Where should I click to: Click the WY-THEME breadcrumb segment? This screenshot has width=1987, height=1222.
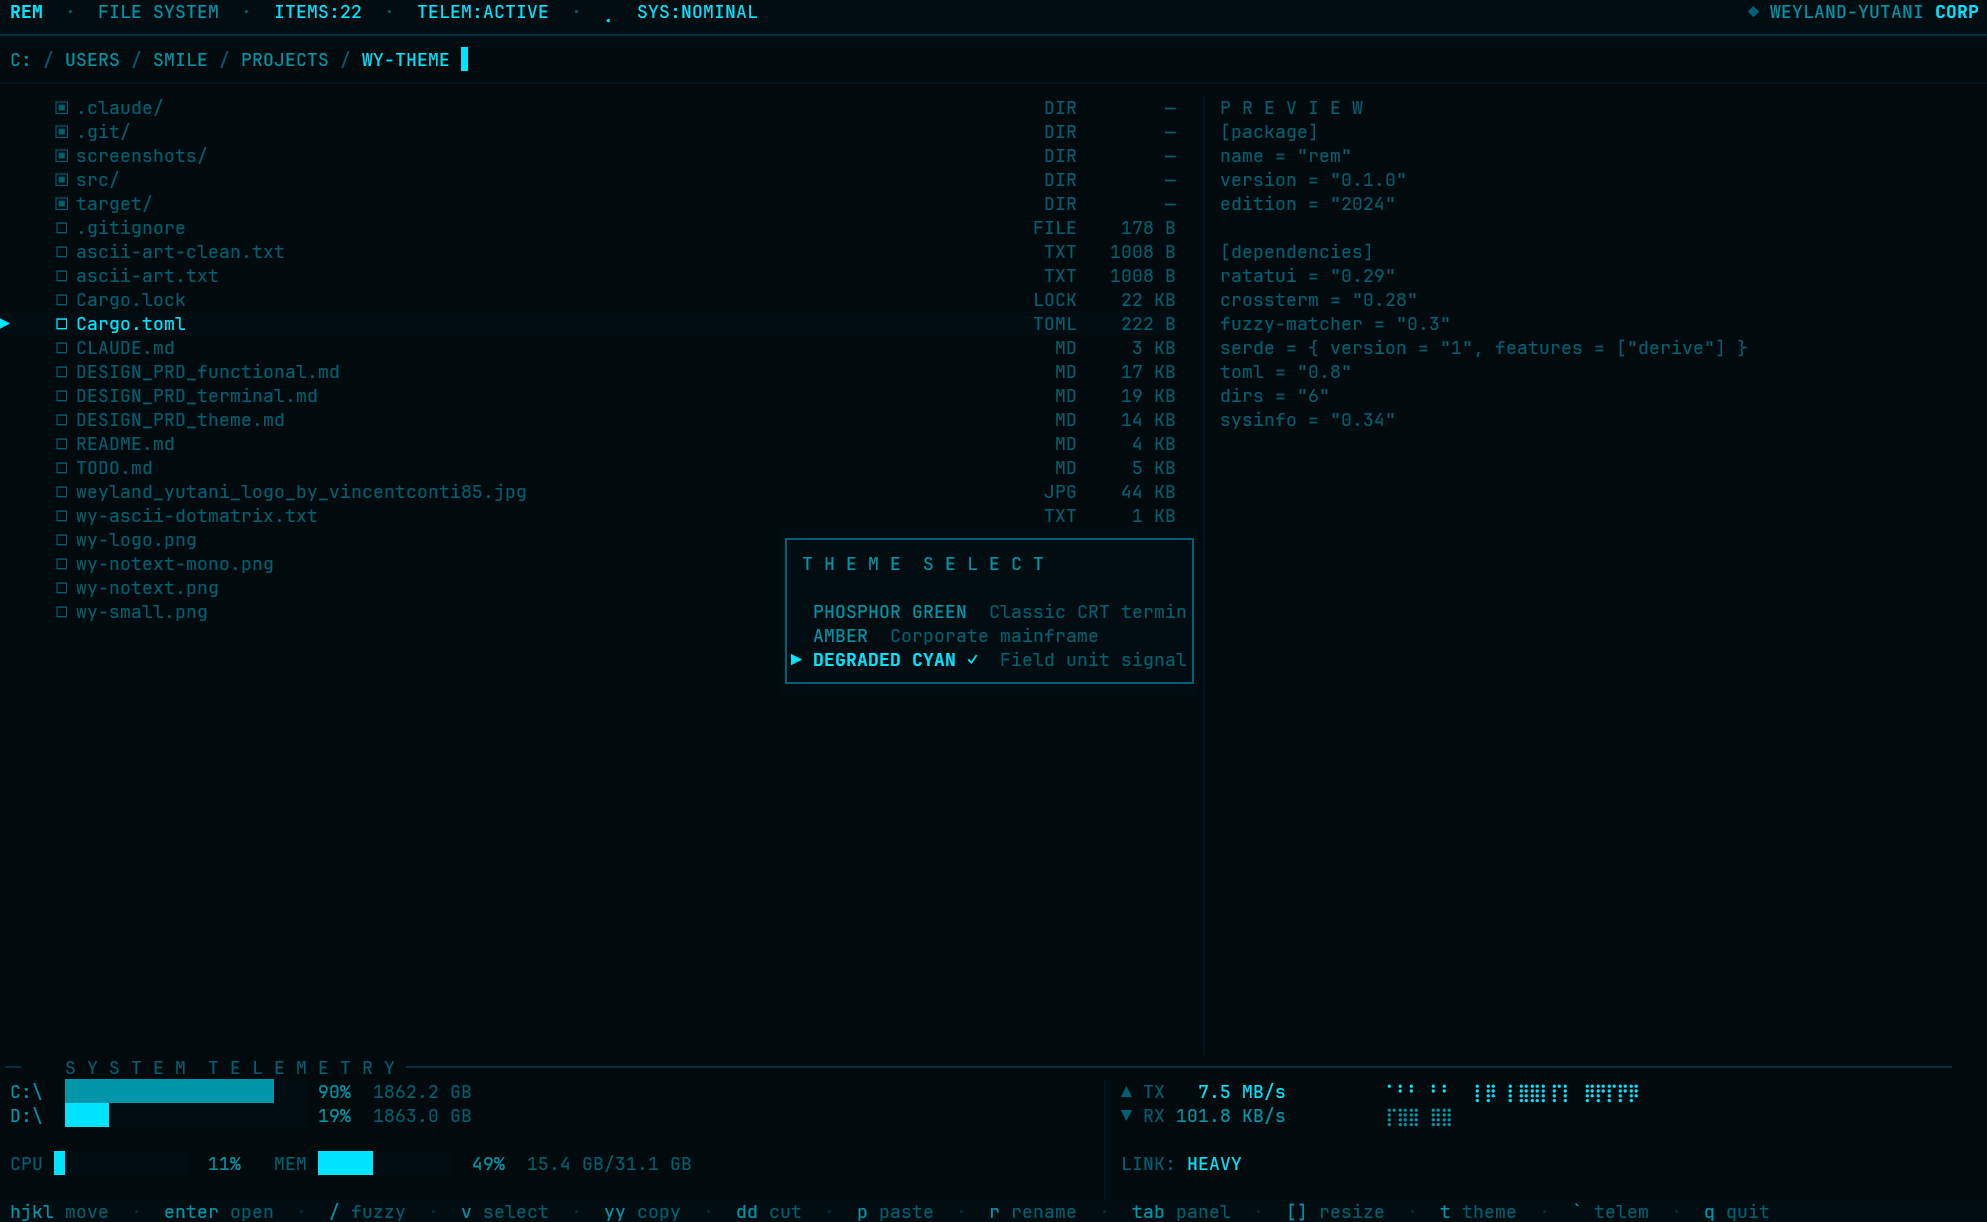404,59
